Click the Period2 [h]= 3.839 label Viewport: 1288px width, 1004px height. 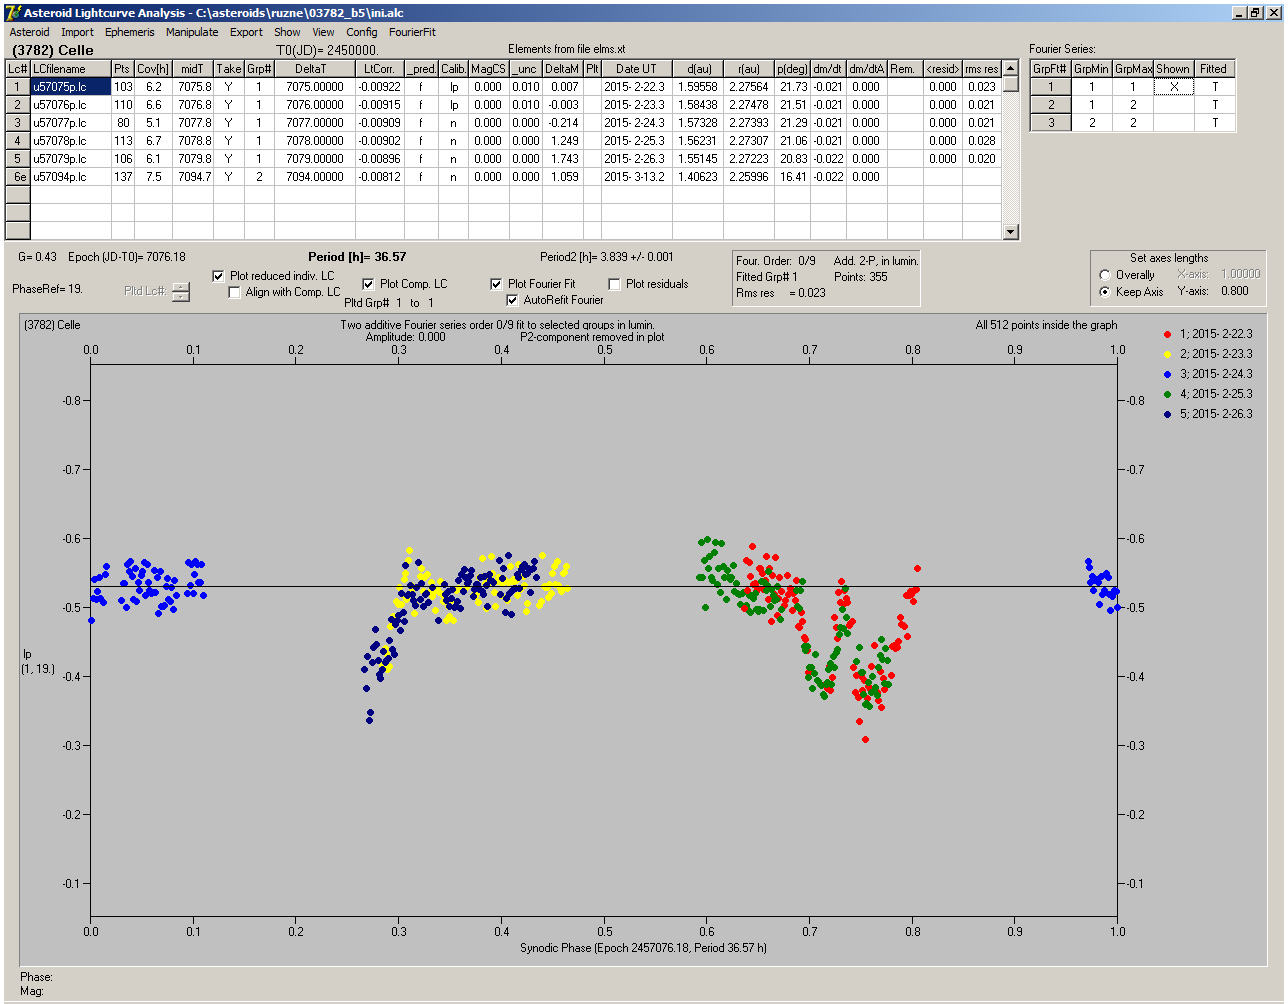[607, 257]
